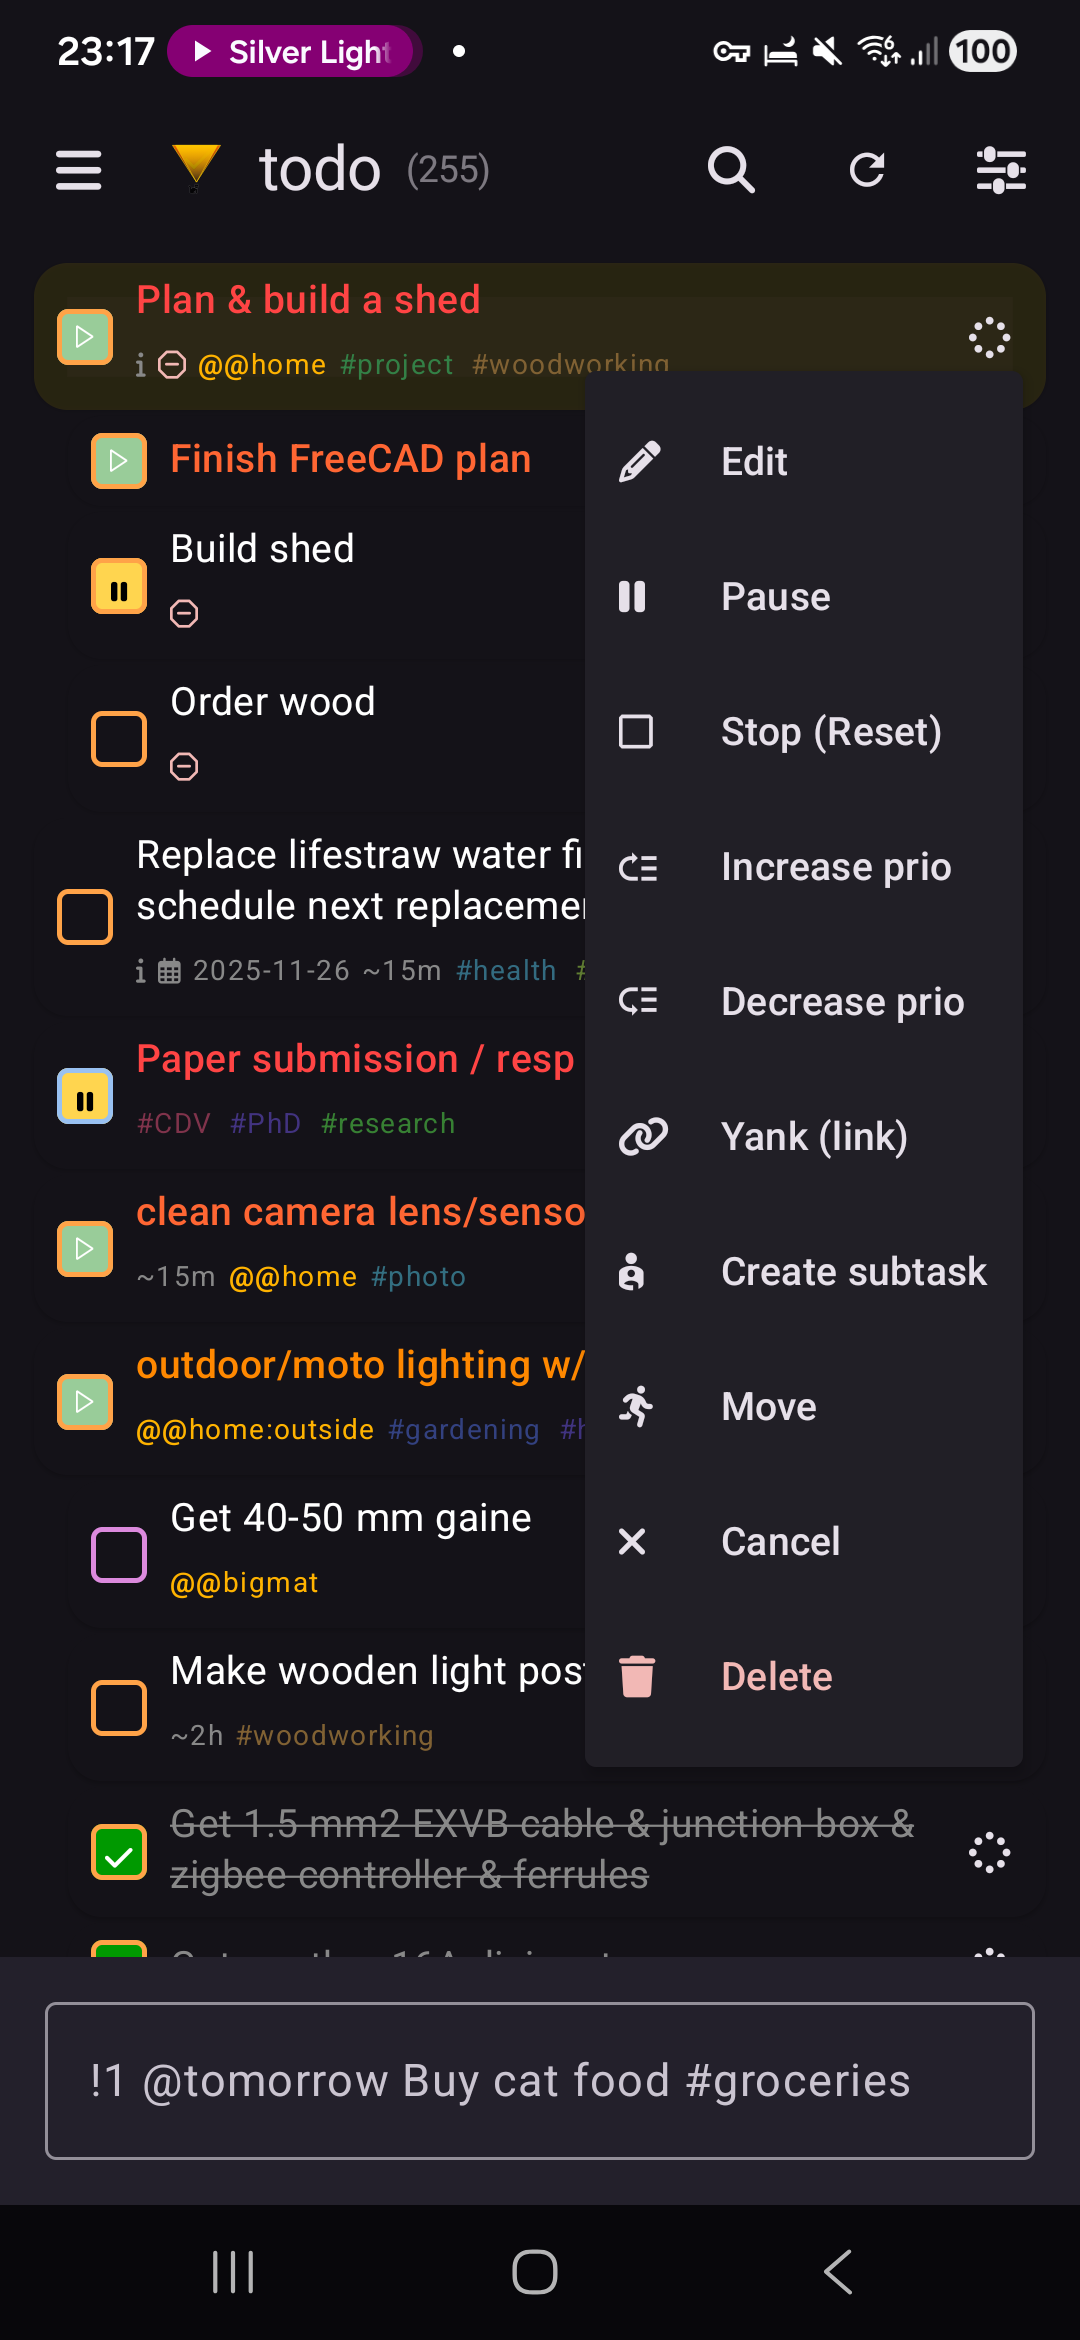Open Plan & build a shed actions menu
This screenshot has width=1080, height=2340.
point(989,338)
